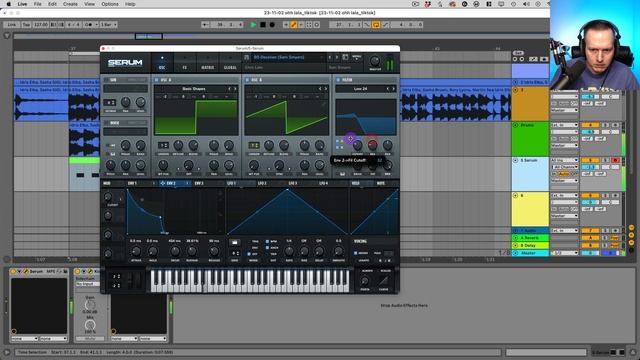Click the filter Cutoff knob

coord(358,145)
